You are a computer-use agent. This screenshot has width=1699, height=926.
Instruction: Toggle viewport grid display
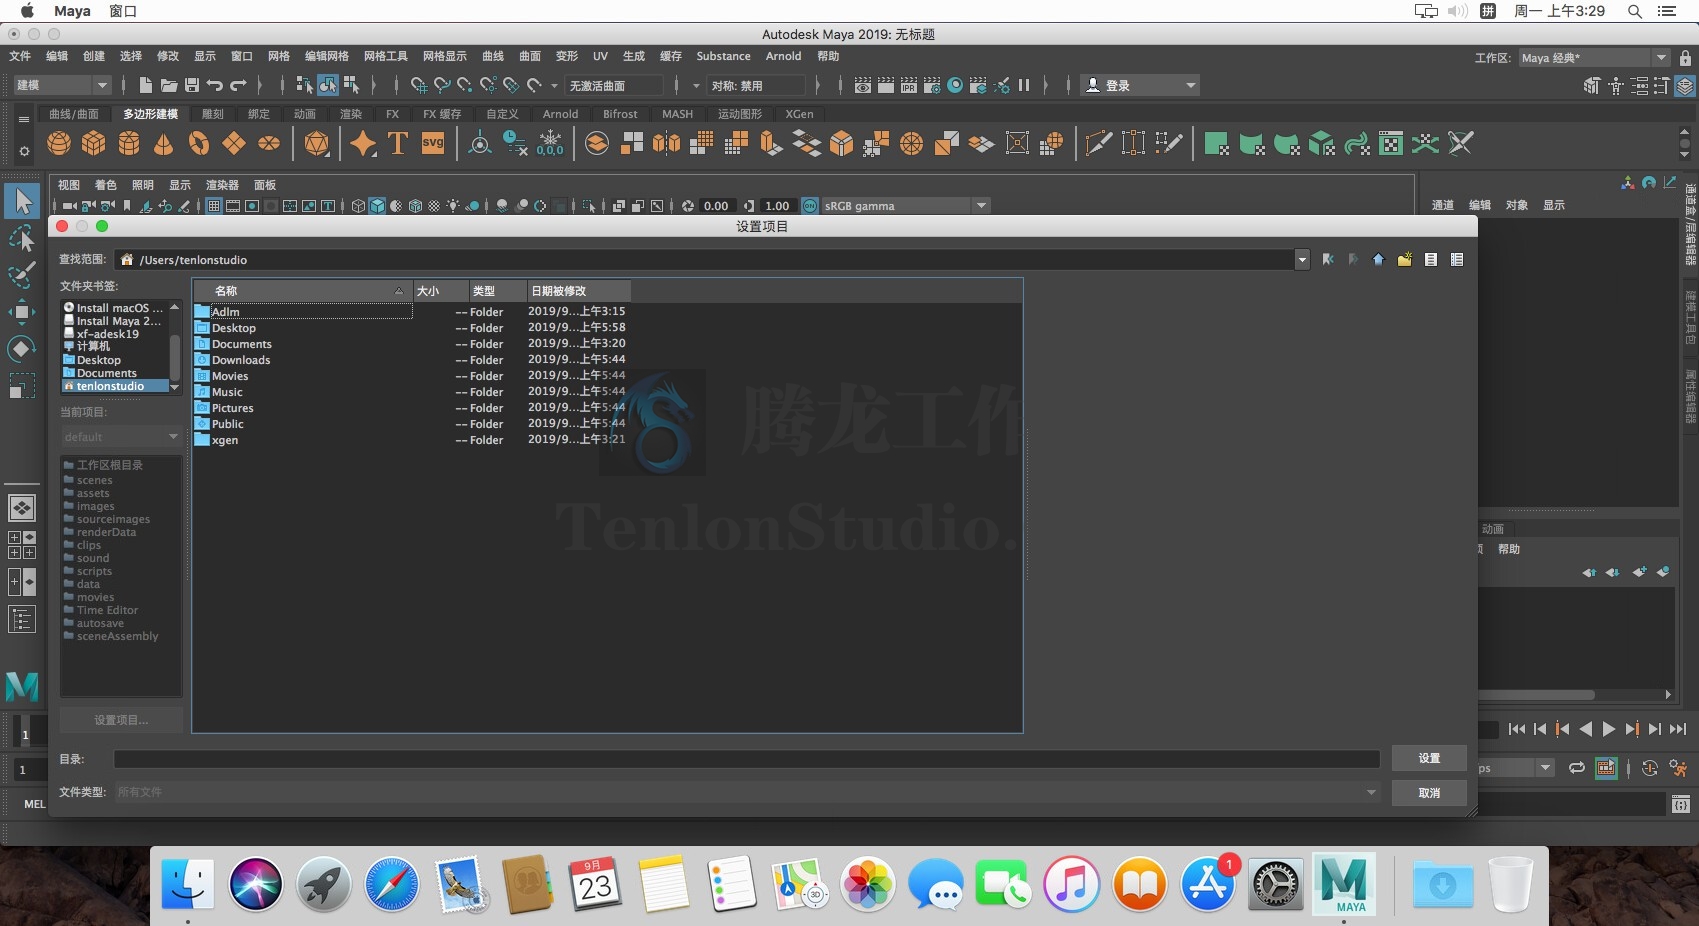[x=214, y=206]
